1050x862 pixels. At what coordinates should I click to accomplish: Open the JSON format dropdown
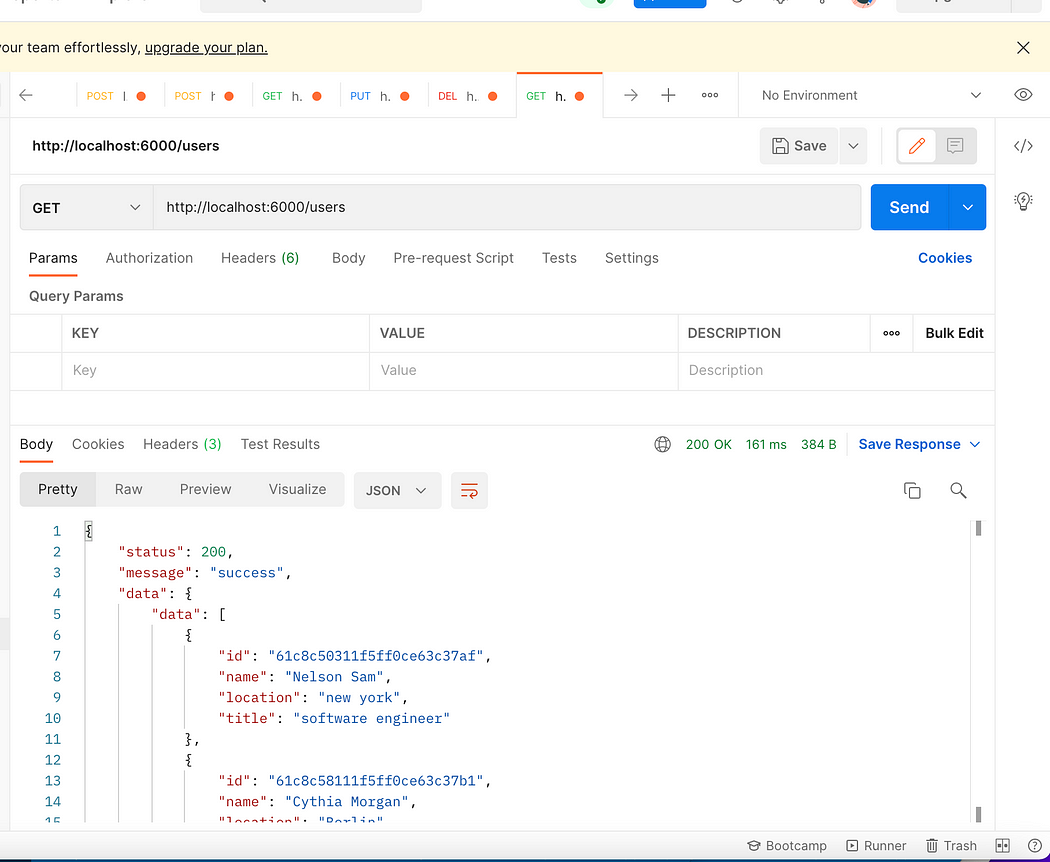[397, 490]
